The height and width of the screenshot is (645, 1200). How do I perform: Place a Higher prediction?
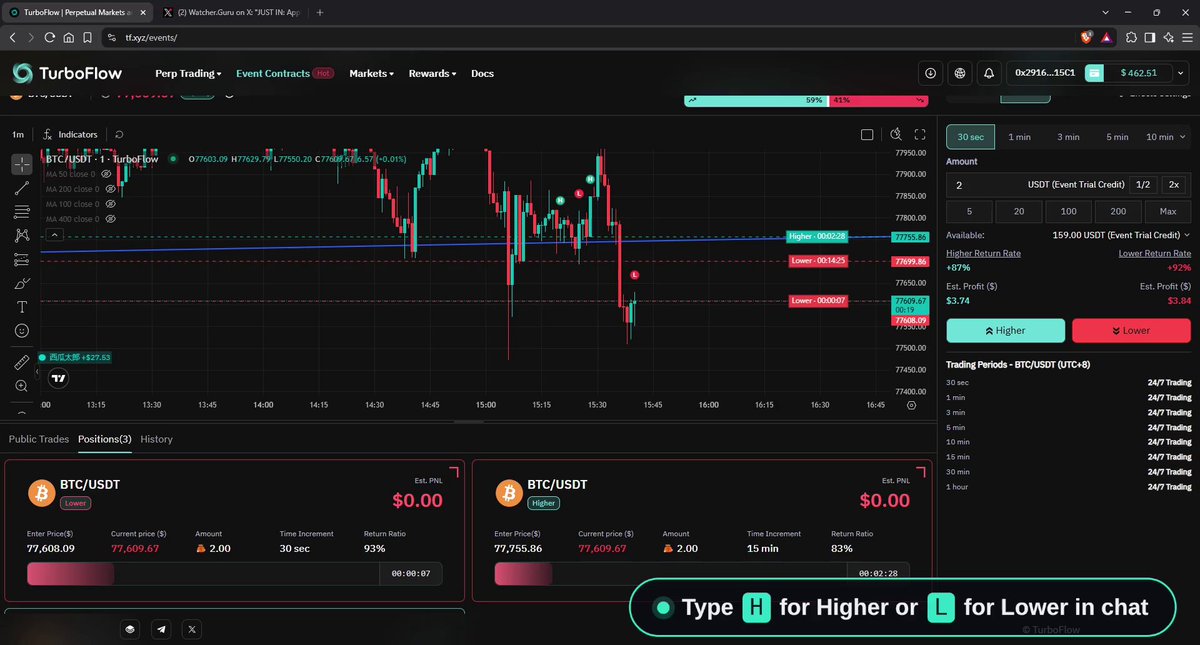pyautogui.click(x=1005, y=331)
